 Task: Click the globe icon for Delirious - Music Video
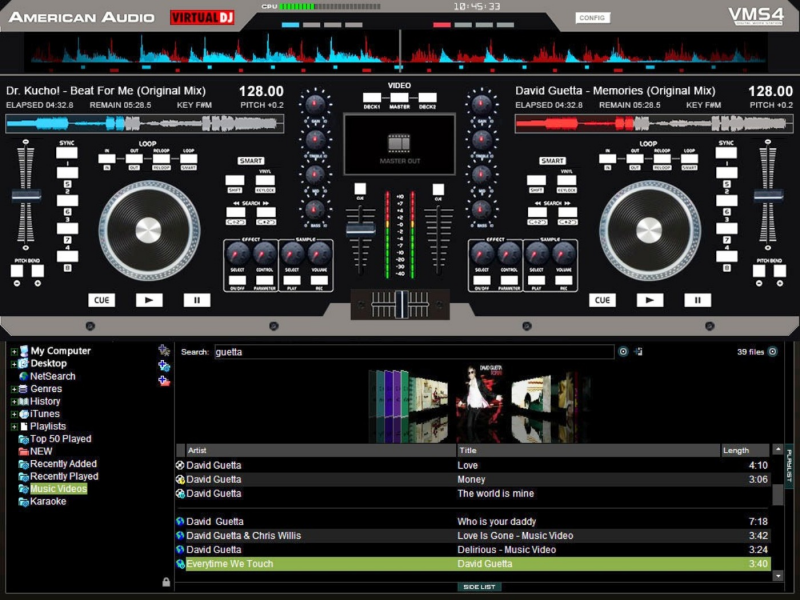[x=180, y=549]
